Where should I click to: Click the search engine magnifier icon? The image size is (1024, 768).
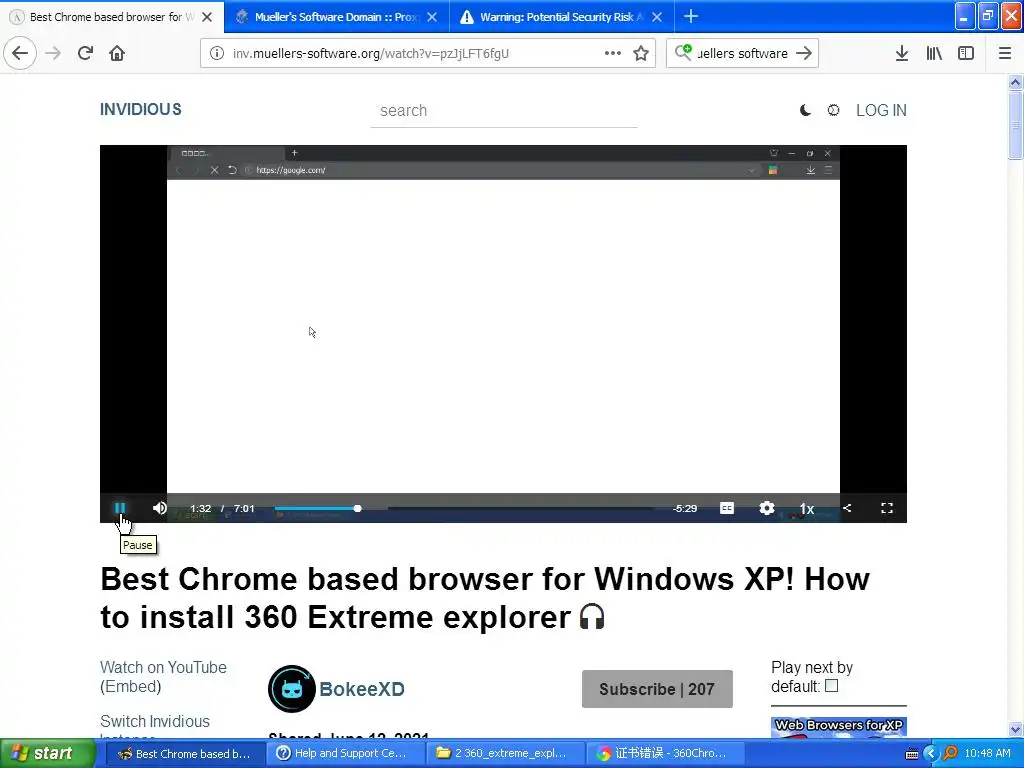[x=683, y=52]
